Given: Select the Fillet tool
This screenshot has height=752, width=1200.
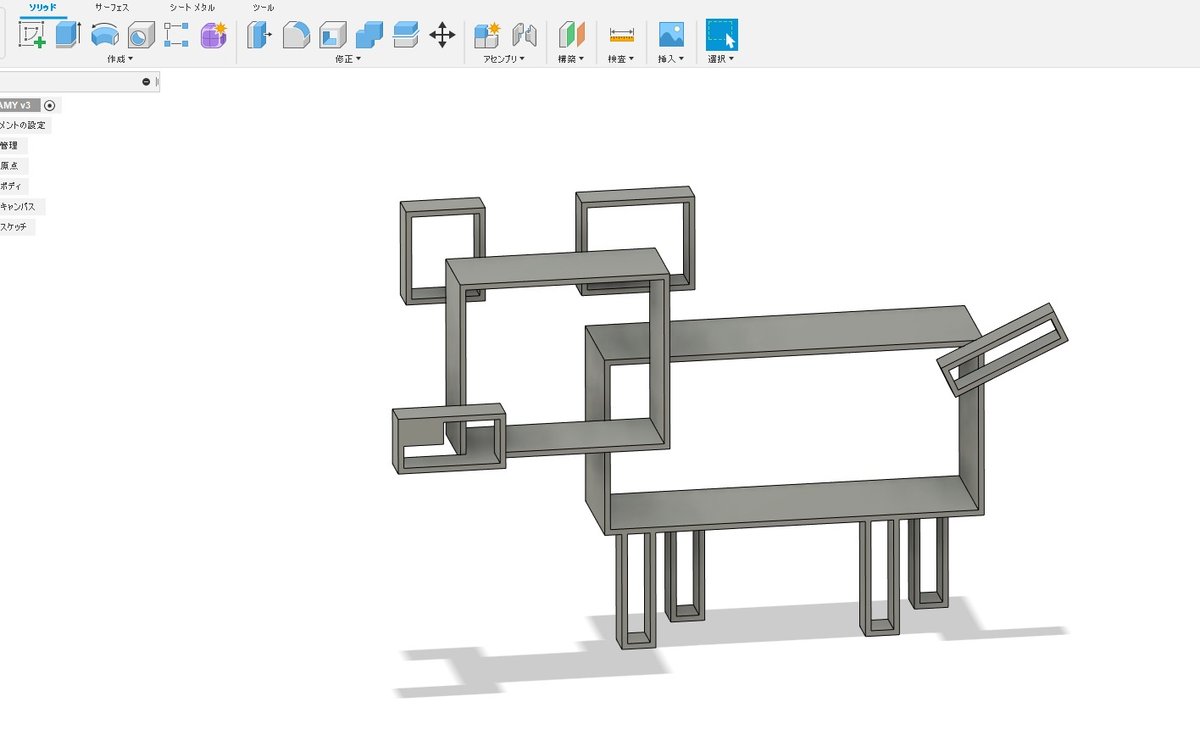Looking at the screenshot, I should (x=296, y=35).
